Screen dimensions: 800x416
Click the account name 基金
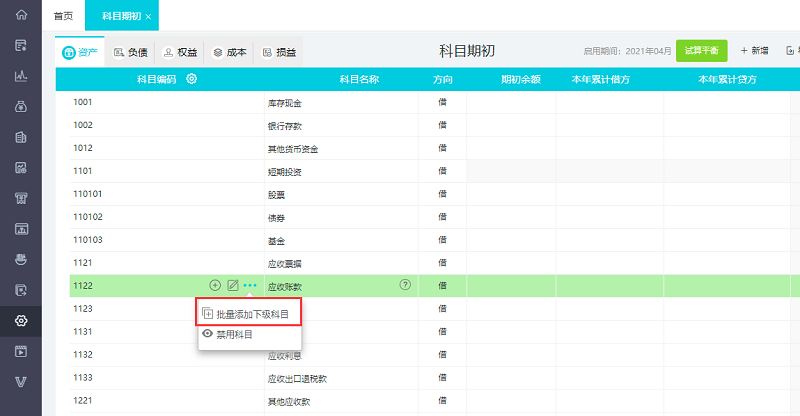click(277, 241)
